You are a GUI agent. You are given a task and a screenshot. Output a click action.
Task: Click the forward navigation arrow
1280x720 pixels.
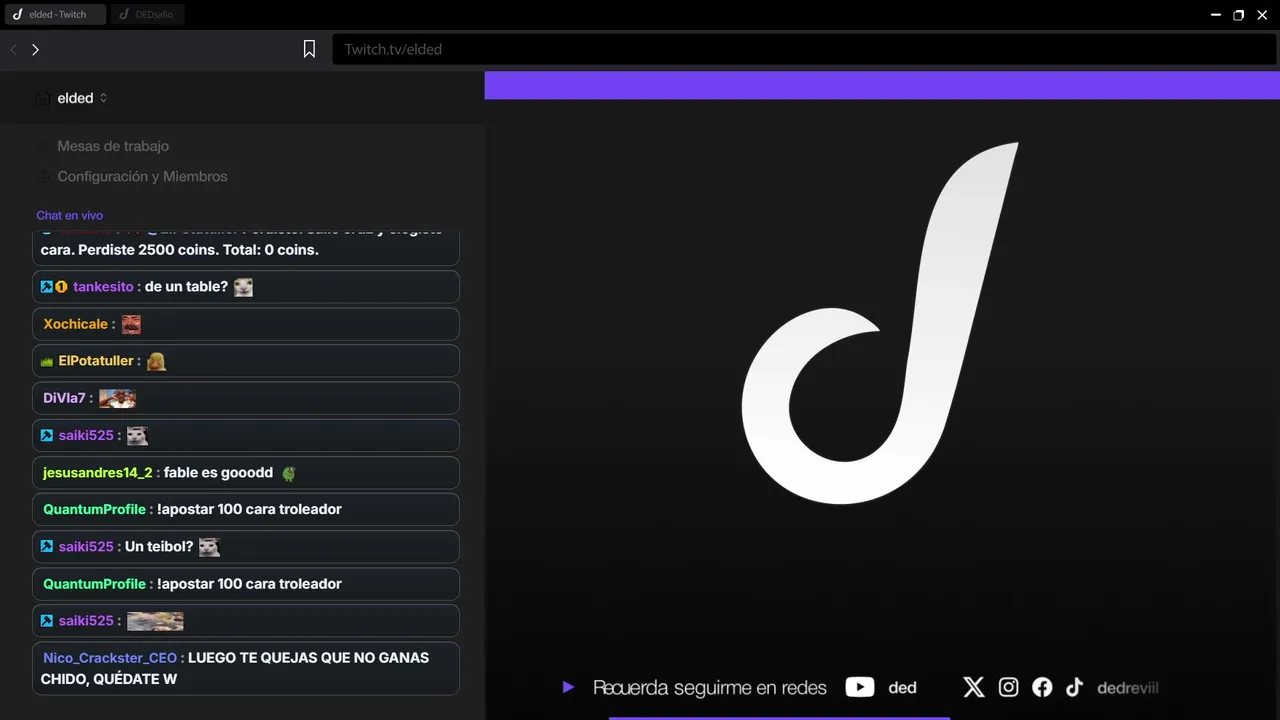[x=35, y=49]
